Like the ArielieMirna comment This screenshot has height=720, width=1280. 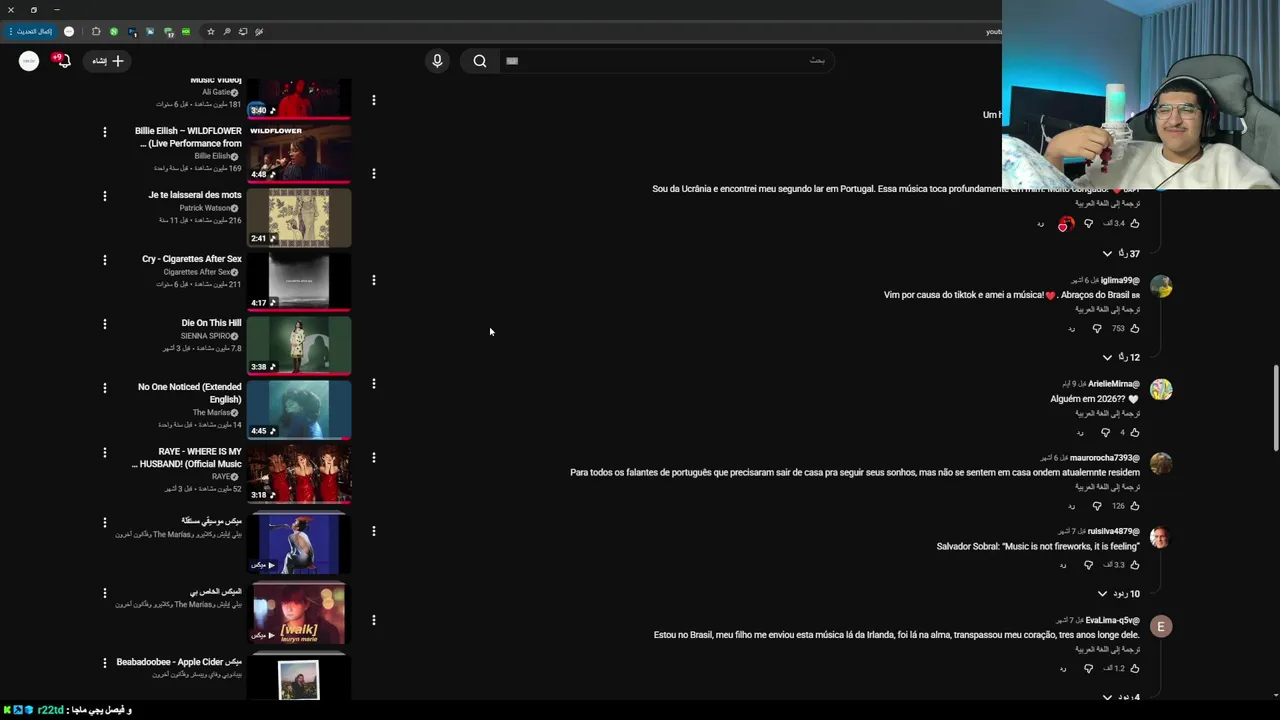[x=1134, y=432]
